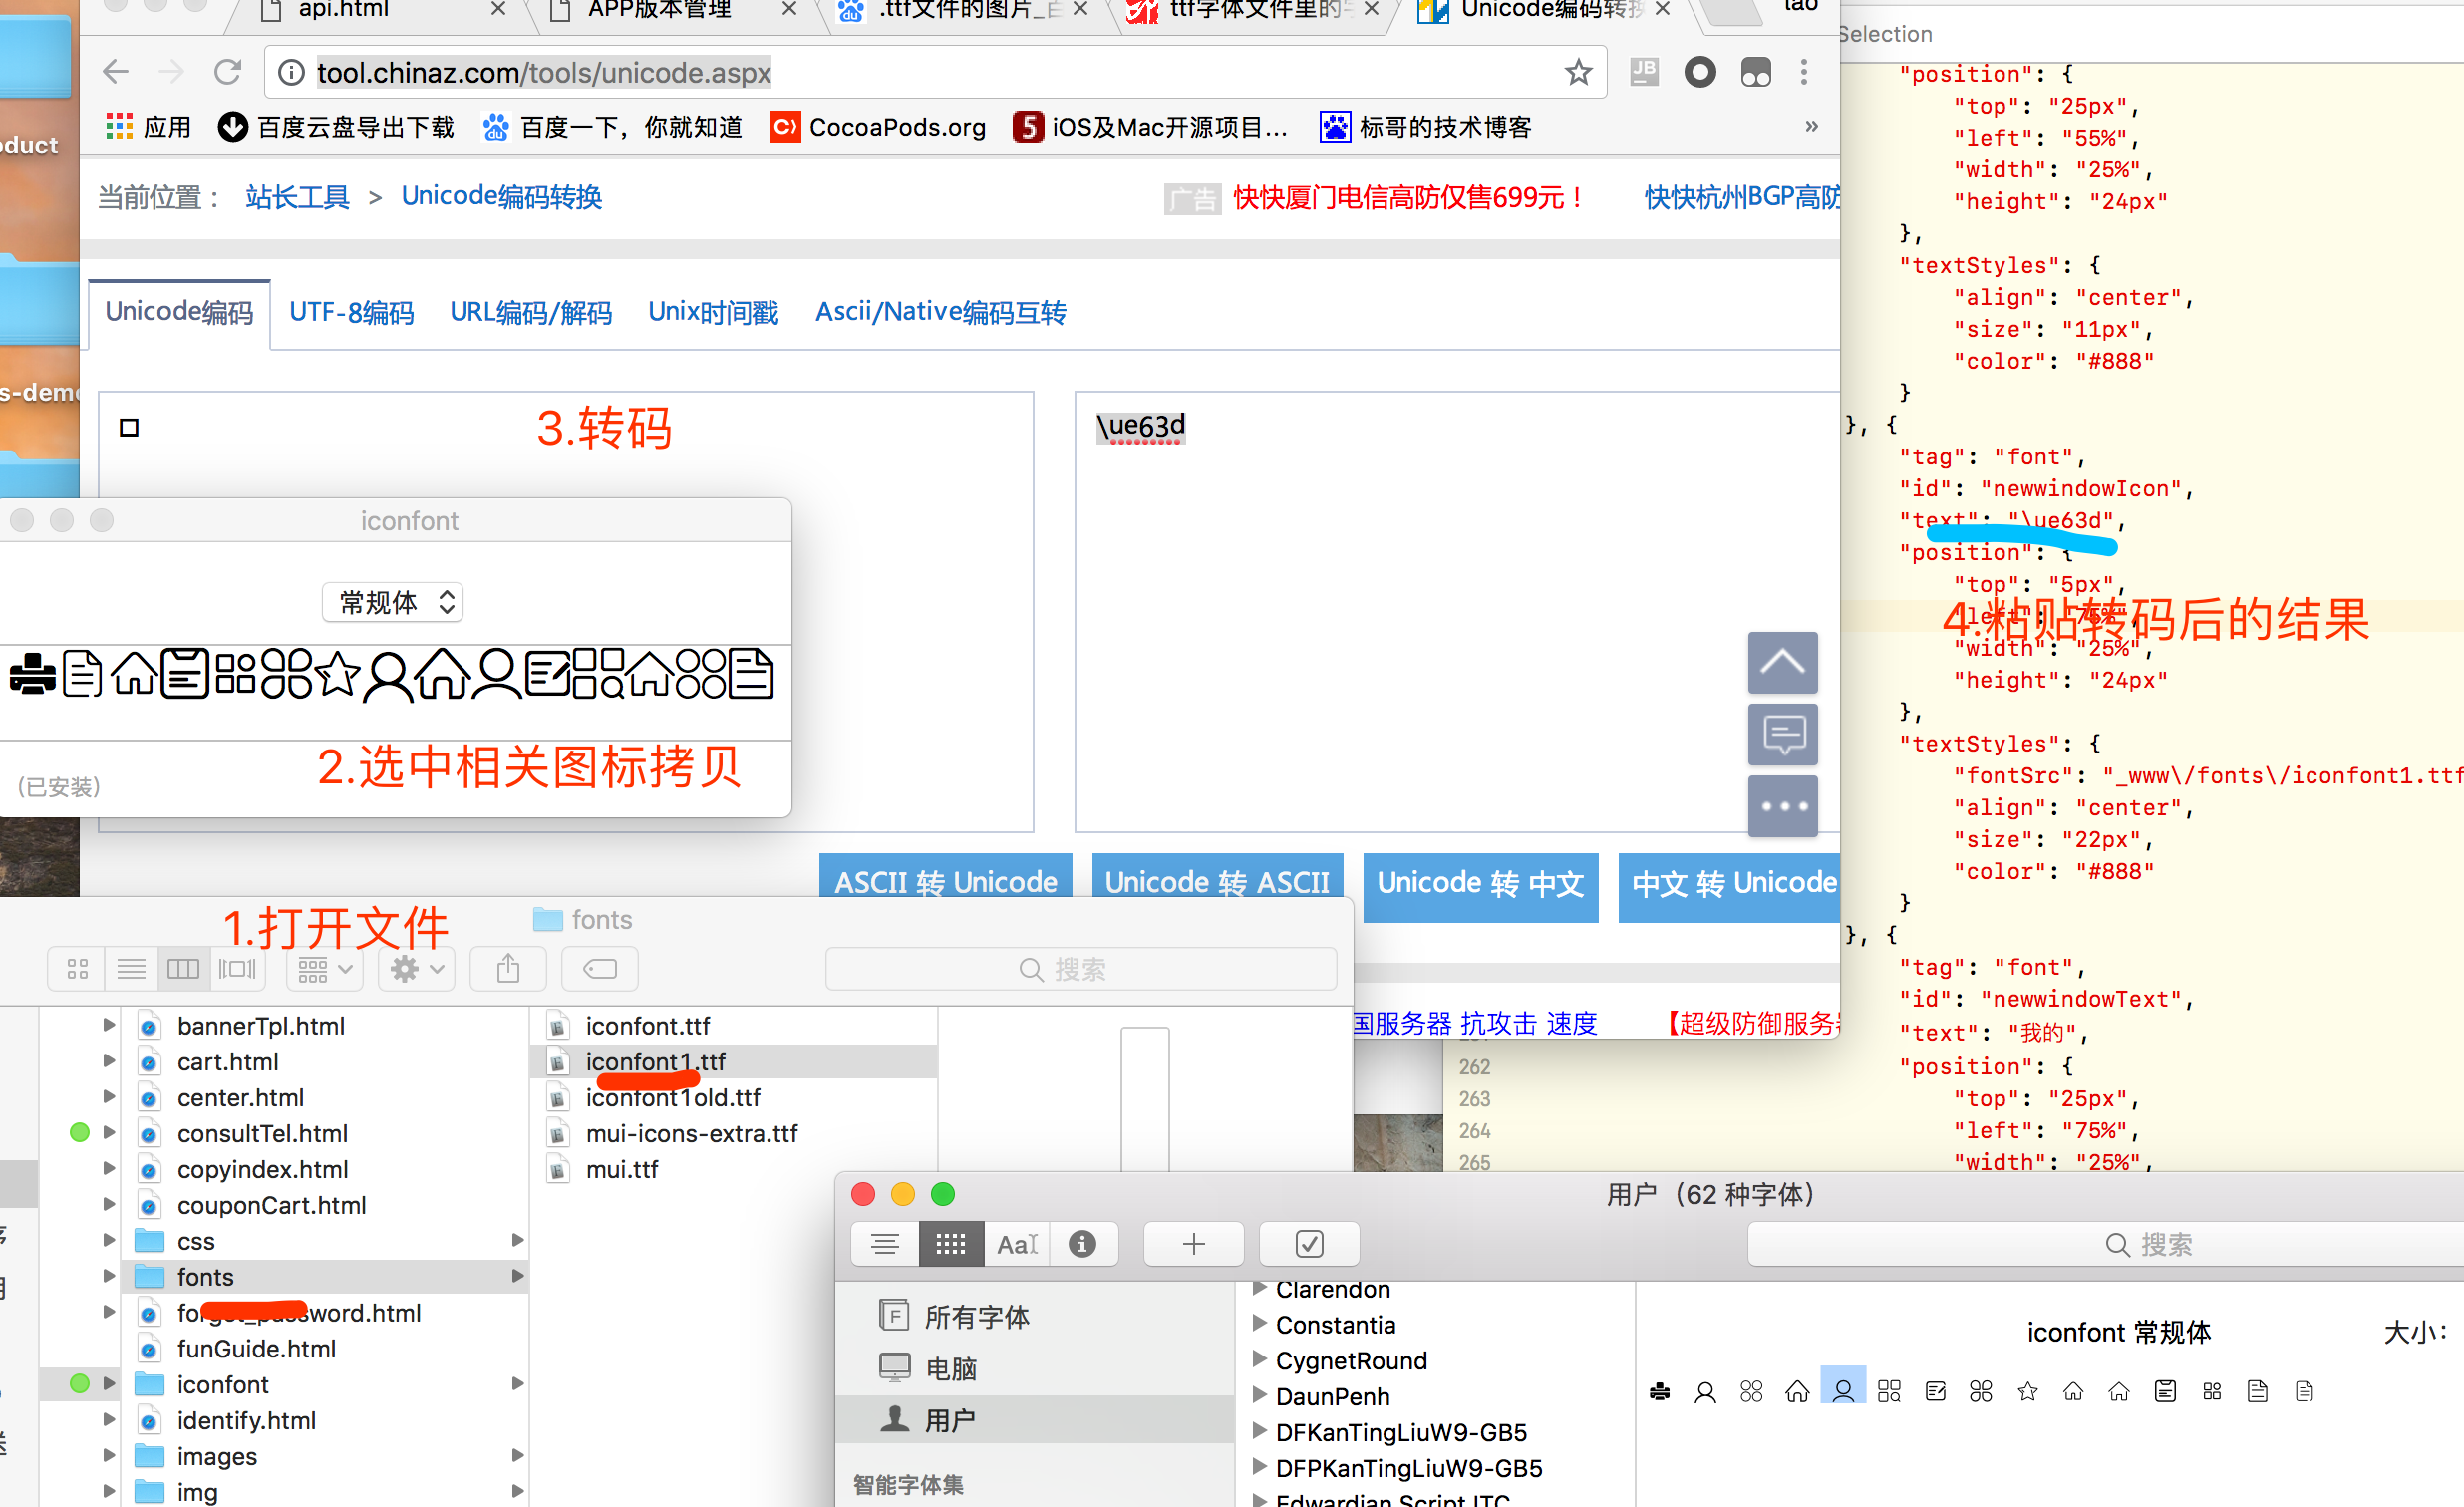The height and width of the screenshot is (1507, 2464).
Task: Select the UTF-8编码 tab
Action: pos(351,312)
